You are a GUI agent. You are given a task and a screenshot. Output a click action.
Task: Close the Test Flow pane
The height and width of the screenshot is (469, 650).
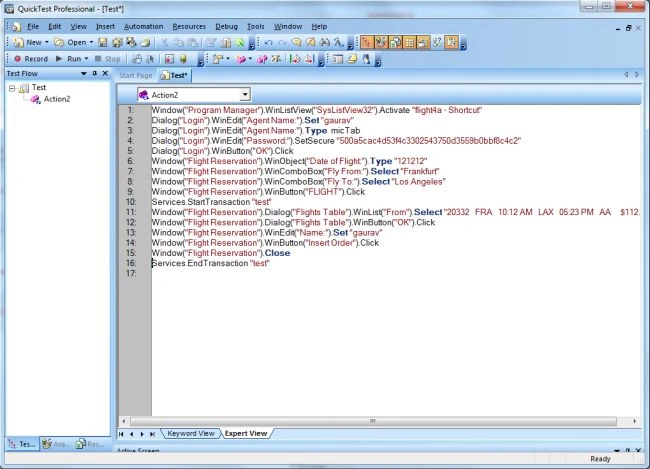pos(105,73)
